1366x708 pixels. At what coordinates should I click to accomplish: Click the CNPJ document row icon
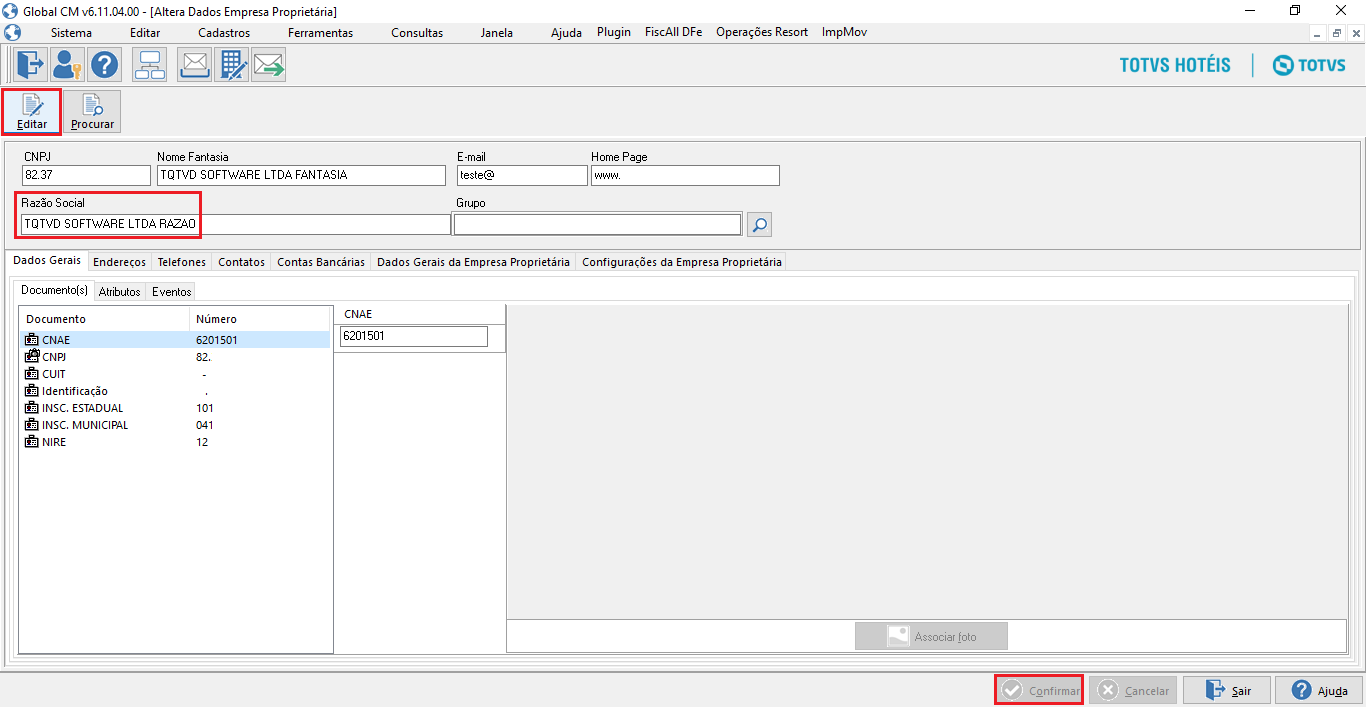click(32, 356)
